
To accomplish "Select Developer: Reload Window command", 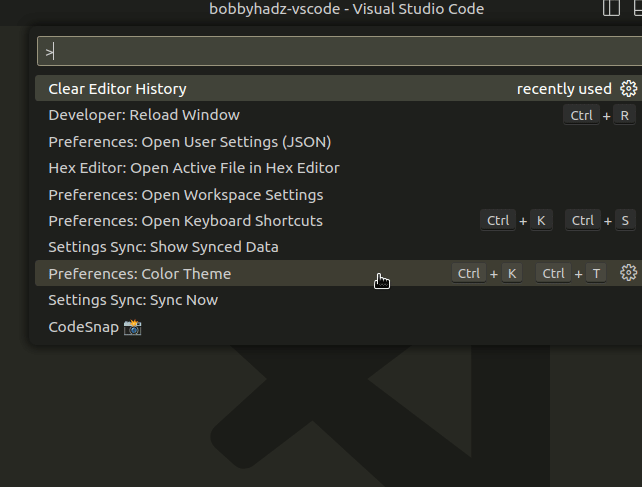I will (x=338, y=115).
